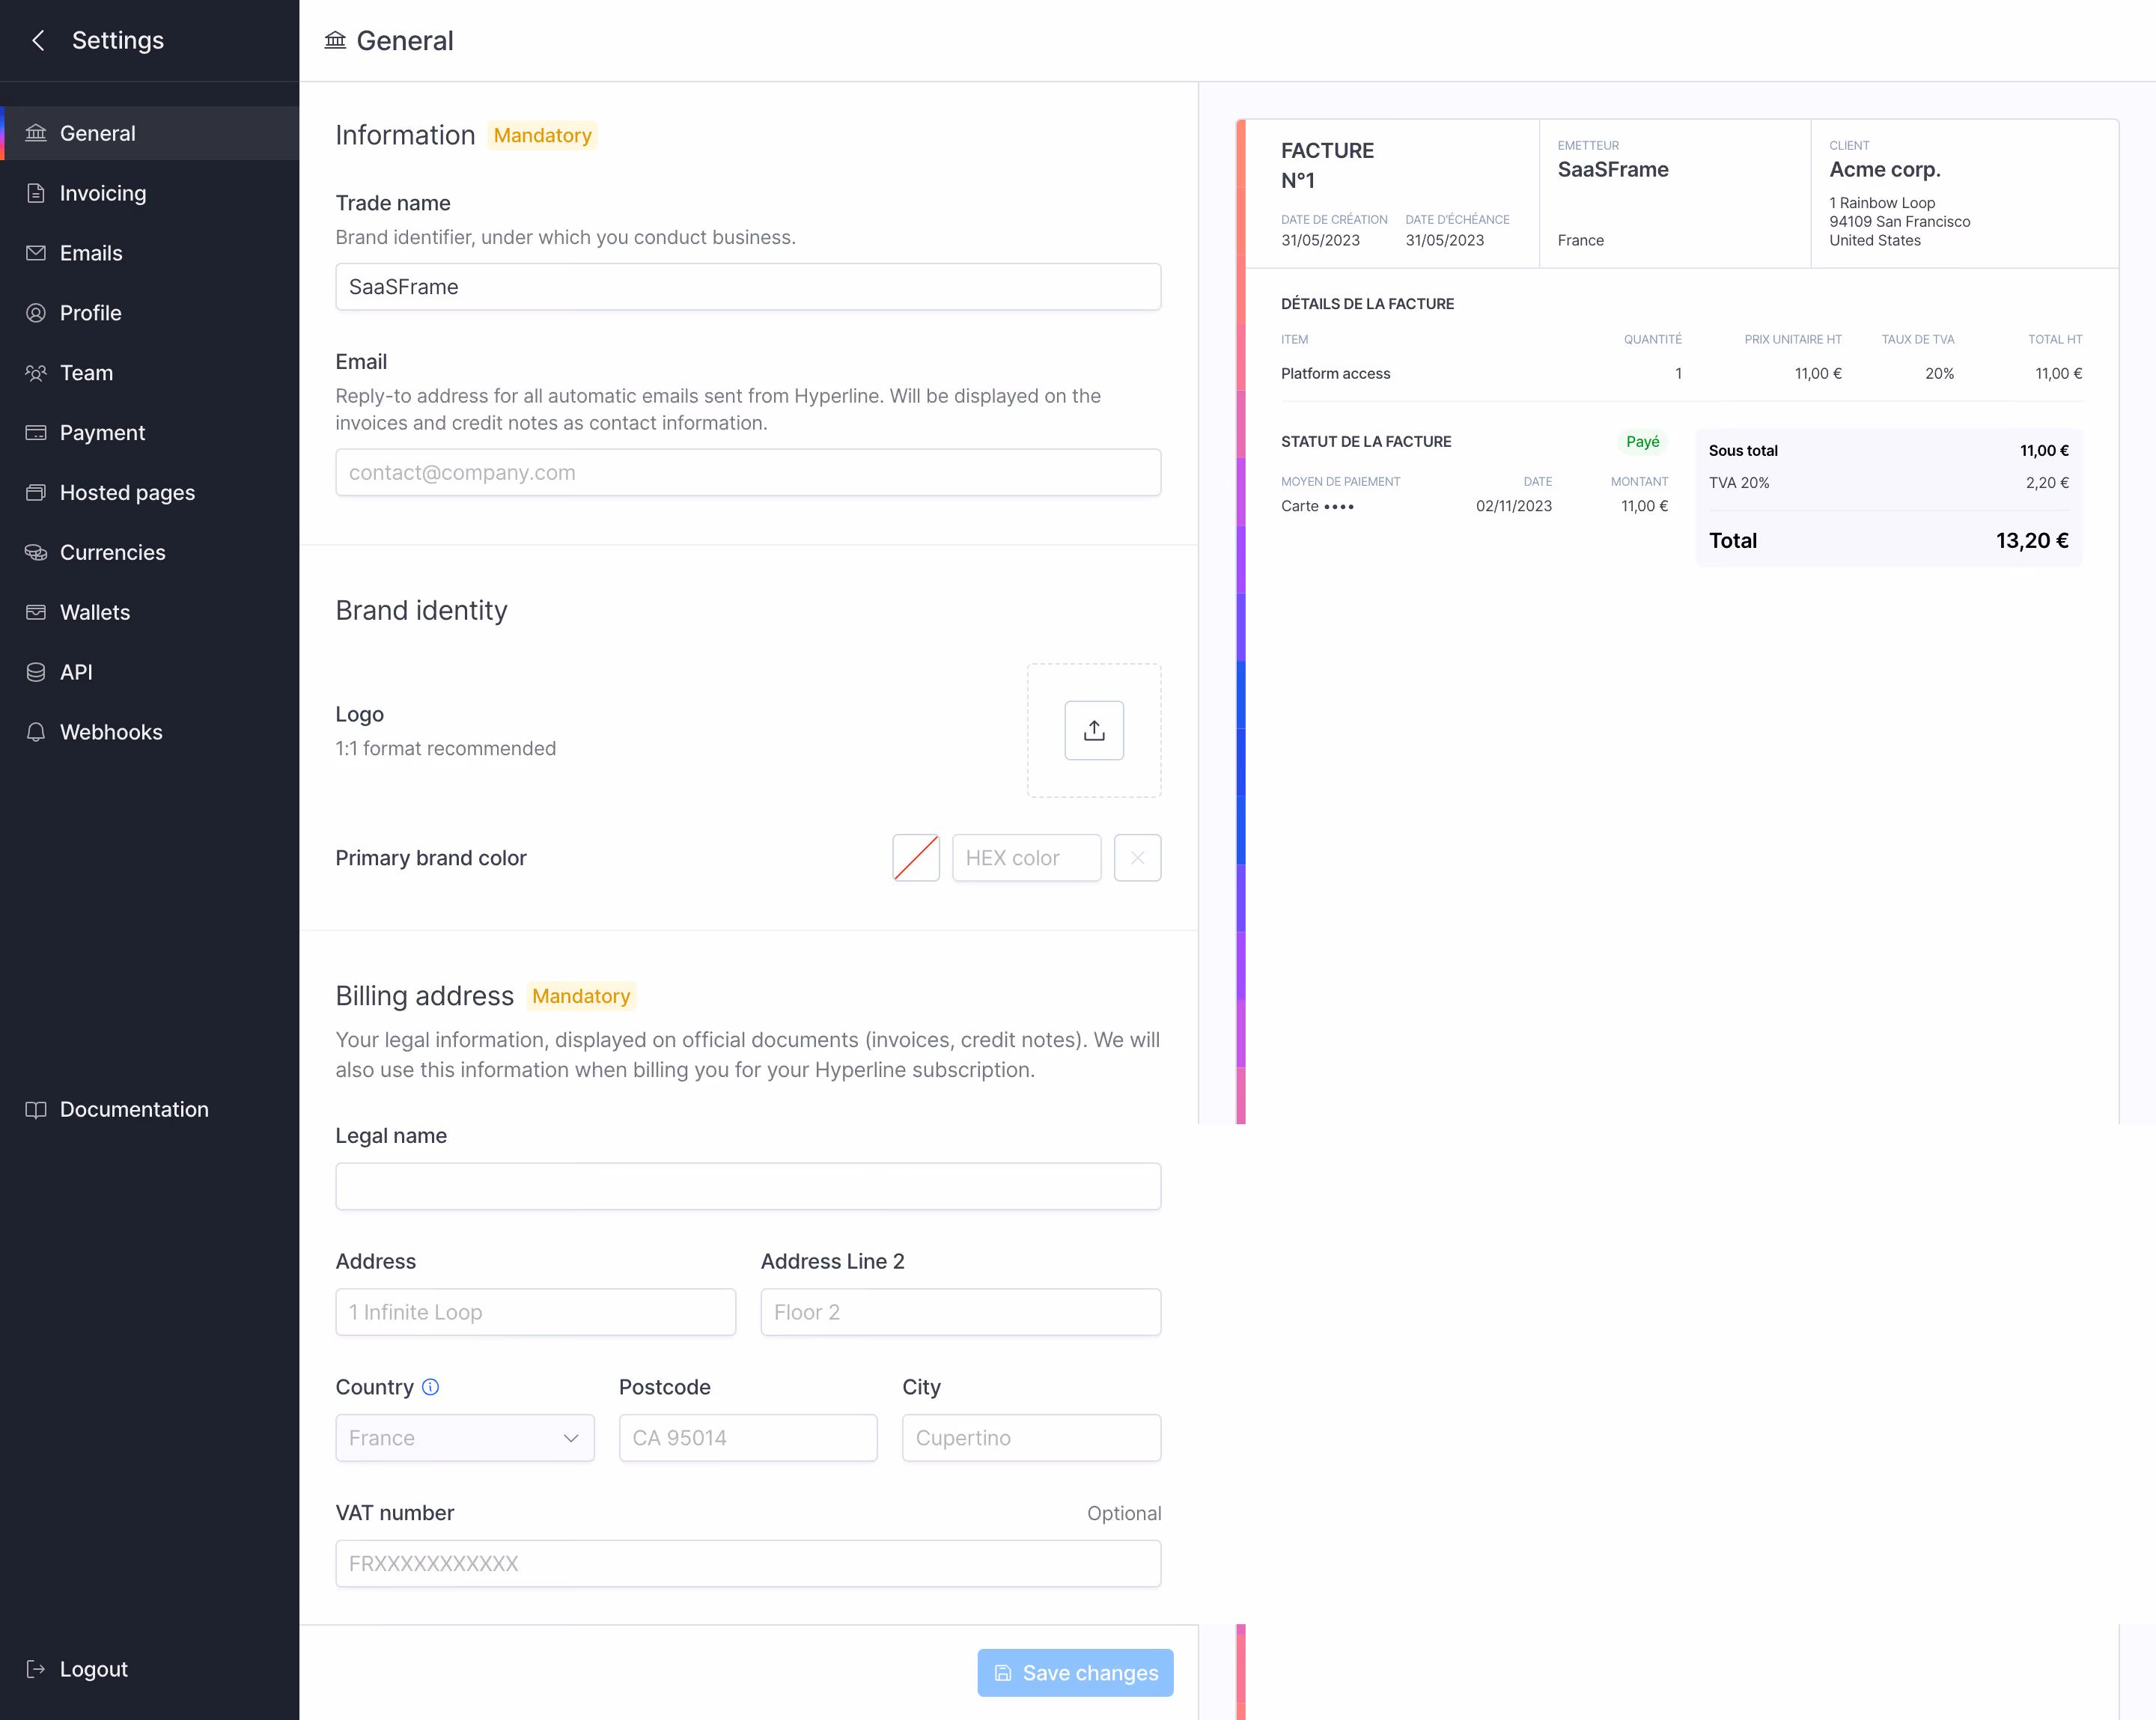Open the Invoicing settings section
The image size is (2156, 1720).
(x=150, y=193)
